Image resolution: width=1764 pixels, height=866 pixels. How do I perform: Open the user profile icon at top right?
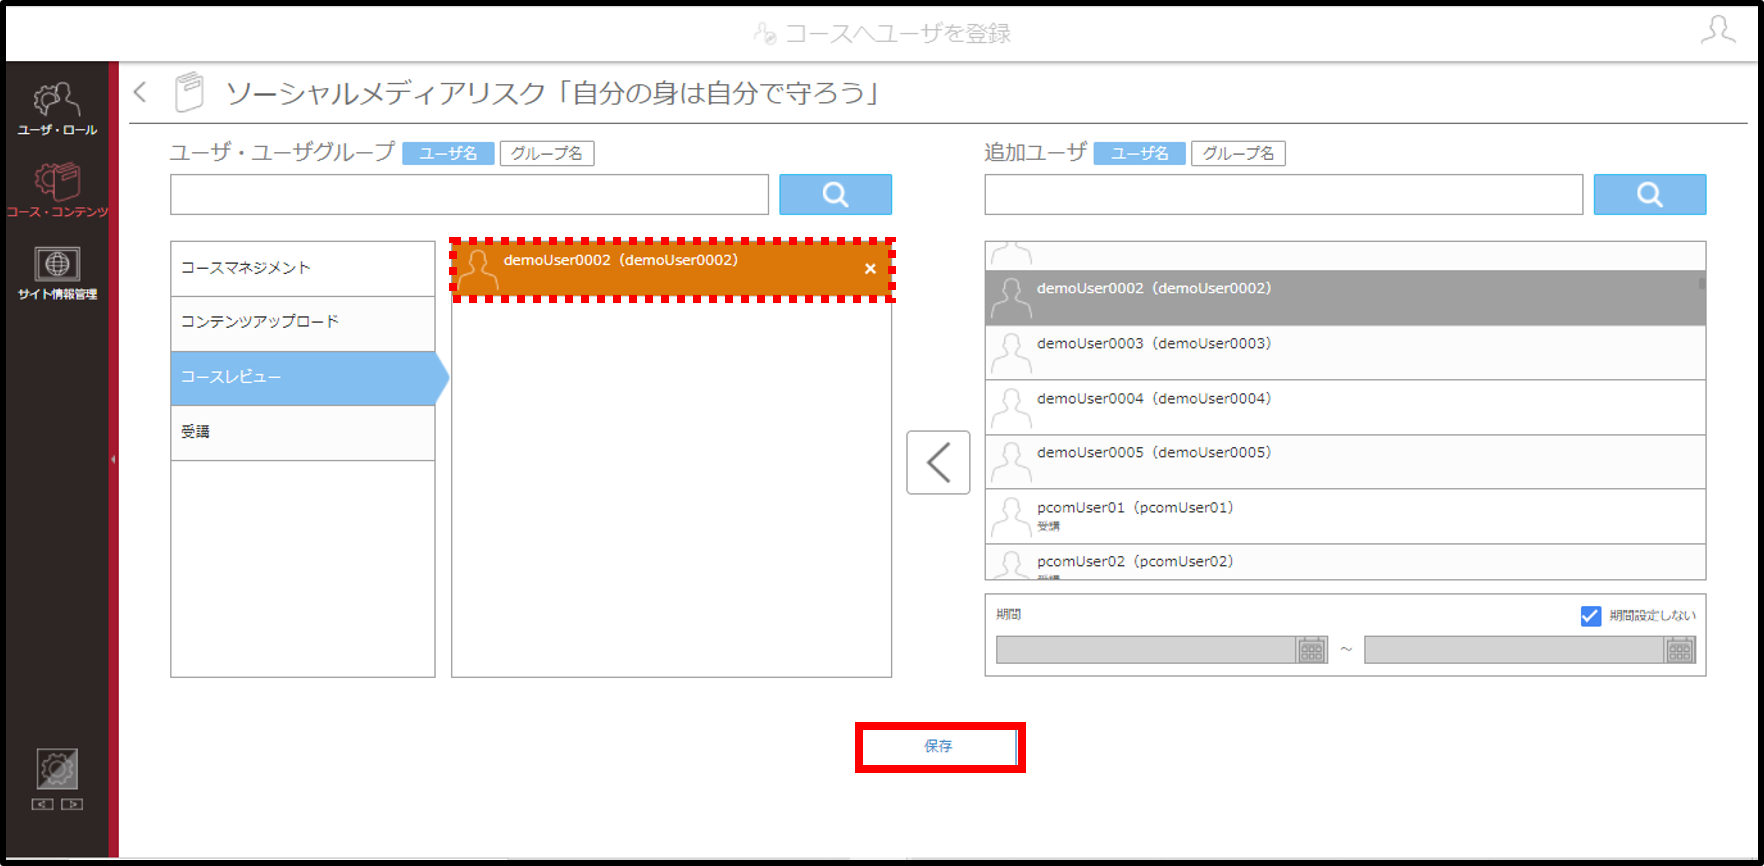tap(1718, 30)
